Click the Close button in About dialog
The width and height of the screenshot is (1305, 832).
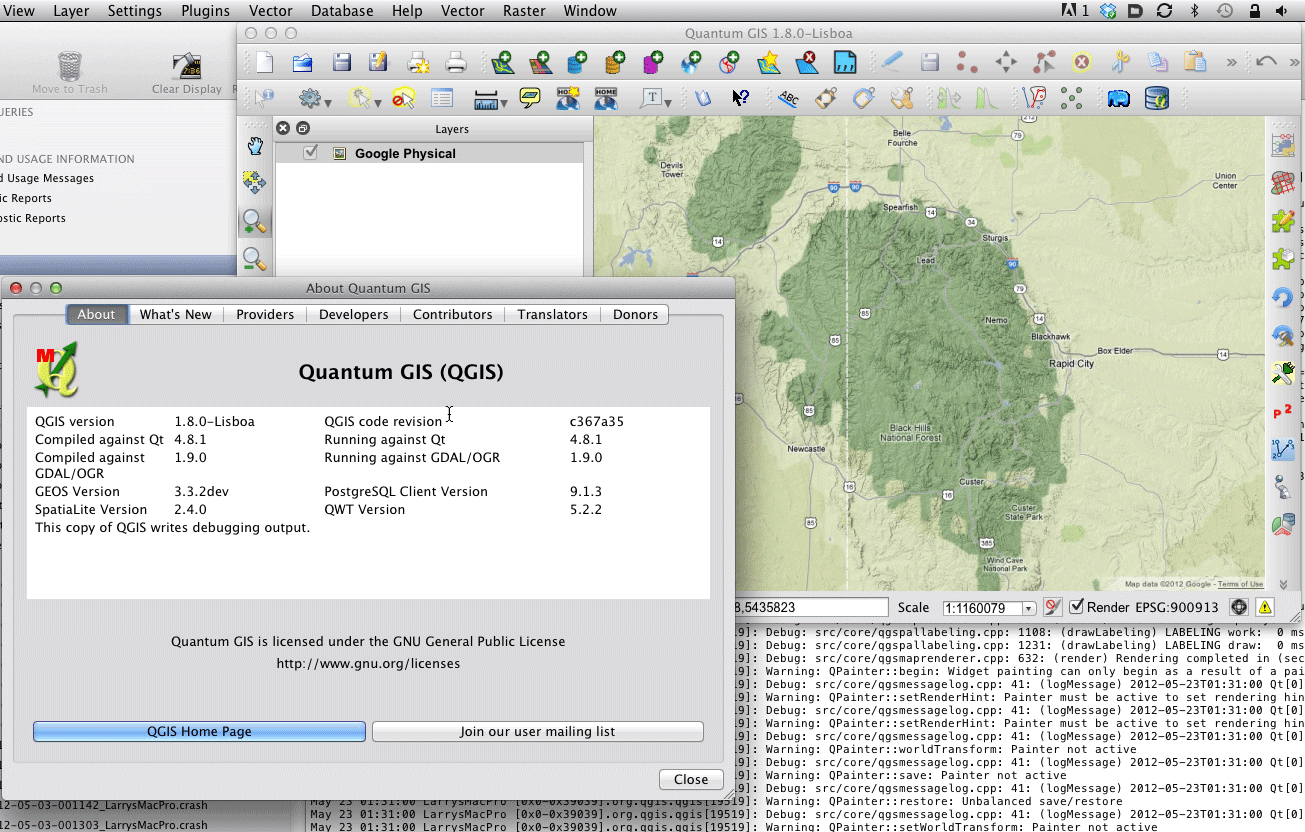point(691,779)
